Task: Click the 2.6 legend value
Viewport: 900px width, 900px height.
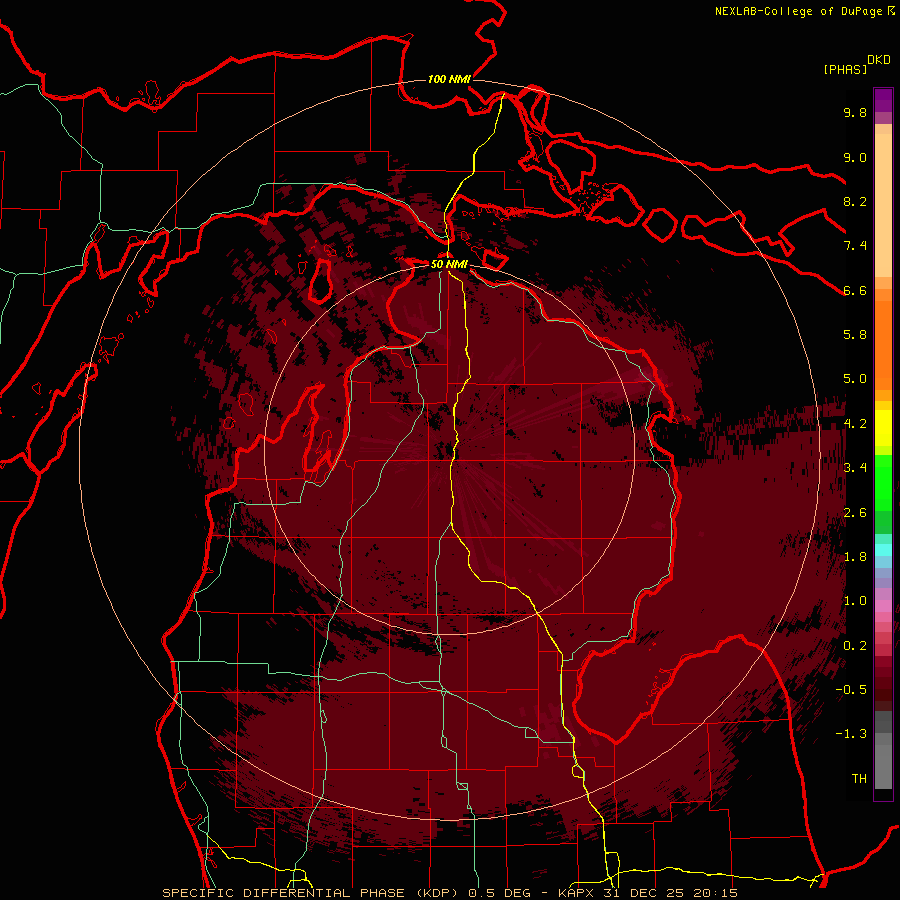Action: (855, 513)
